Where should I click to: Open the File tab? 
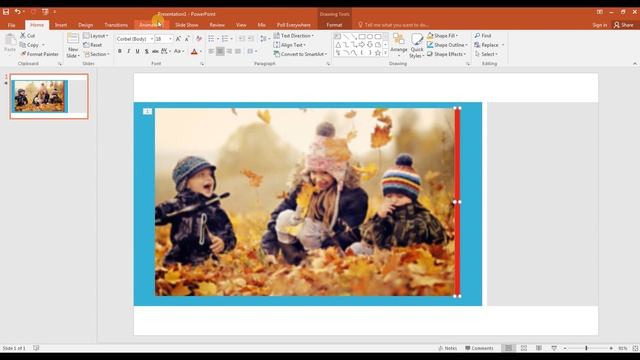11,25
